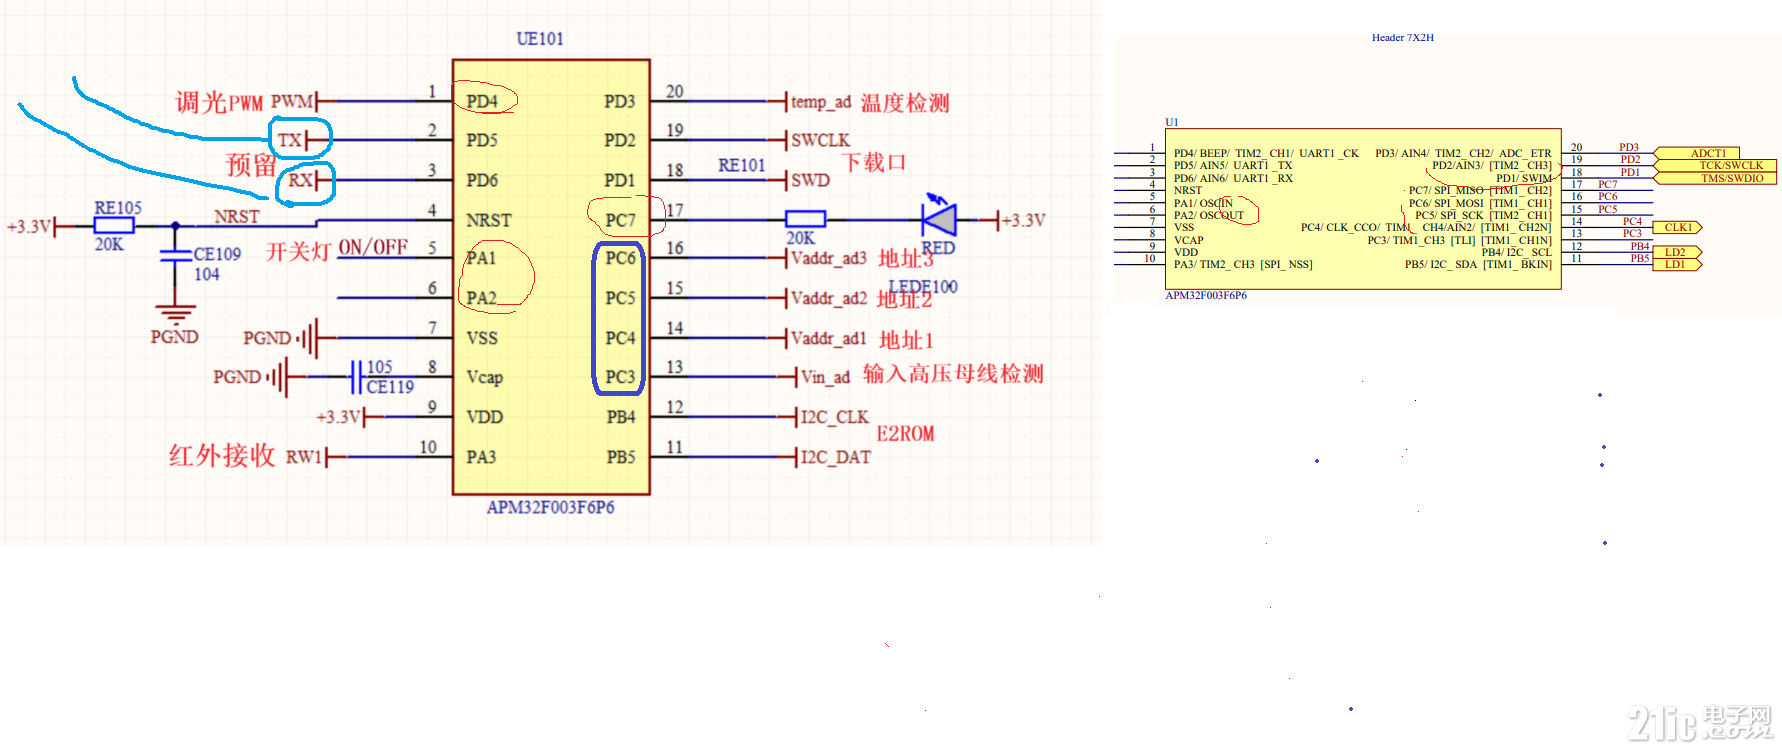Select the 红外接收 annotation
Screen dimensions: 1782x748
(222, 455)
